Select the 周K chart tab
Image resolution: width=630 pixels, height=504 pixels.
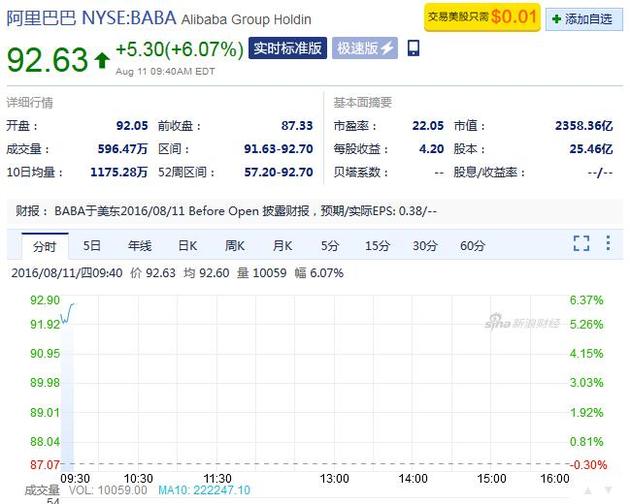click(x=235, y=245)
